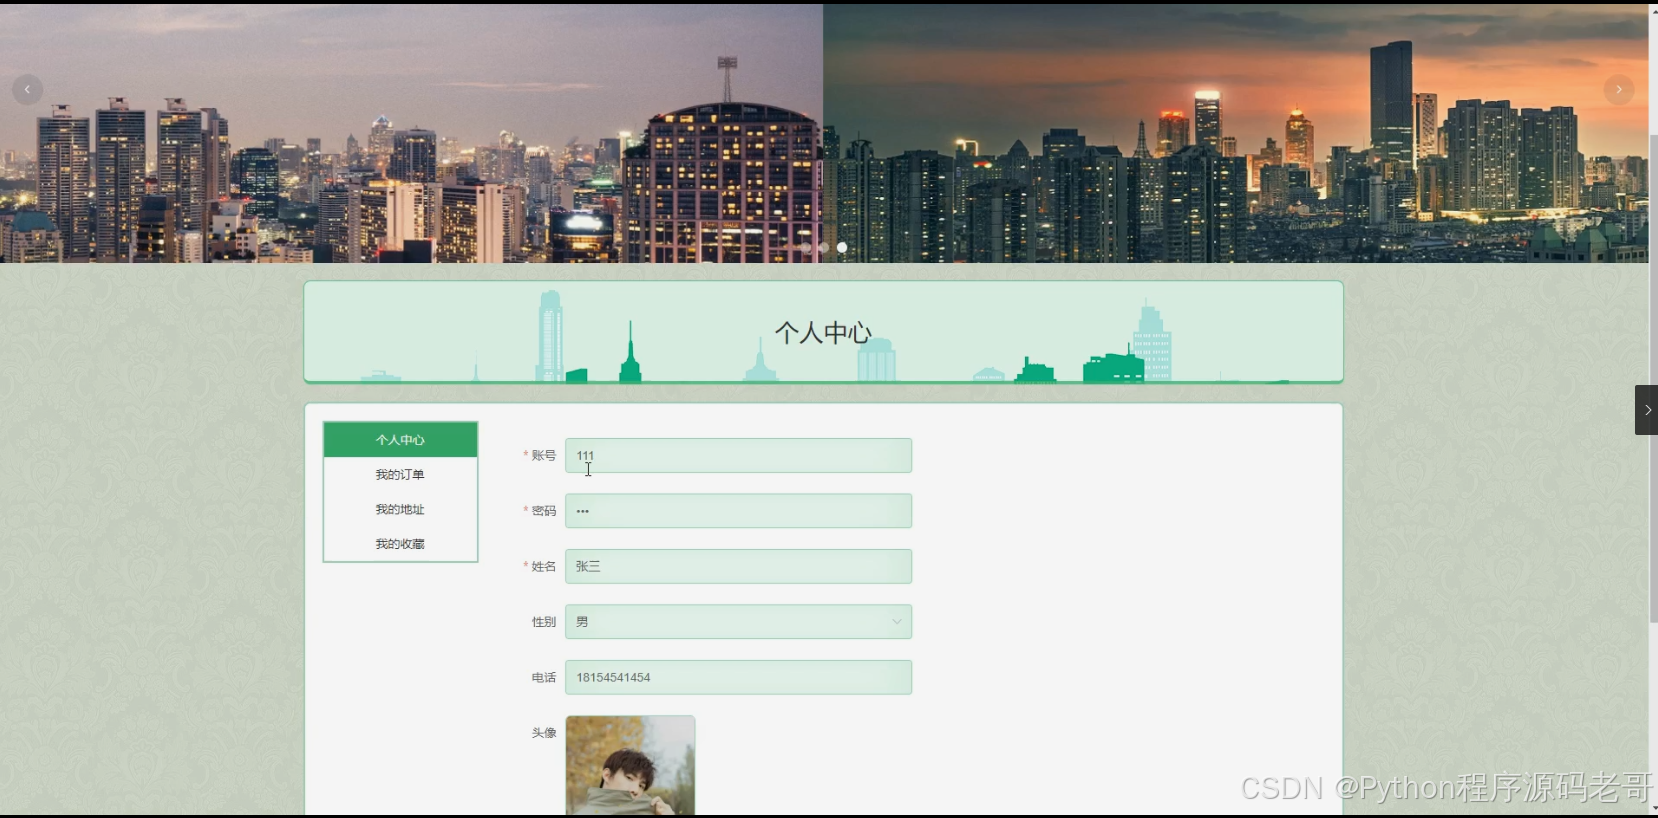Expand the dark side panel arrow

1646,410
